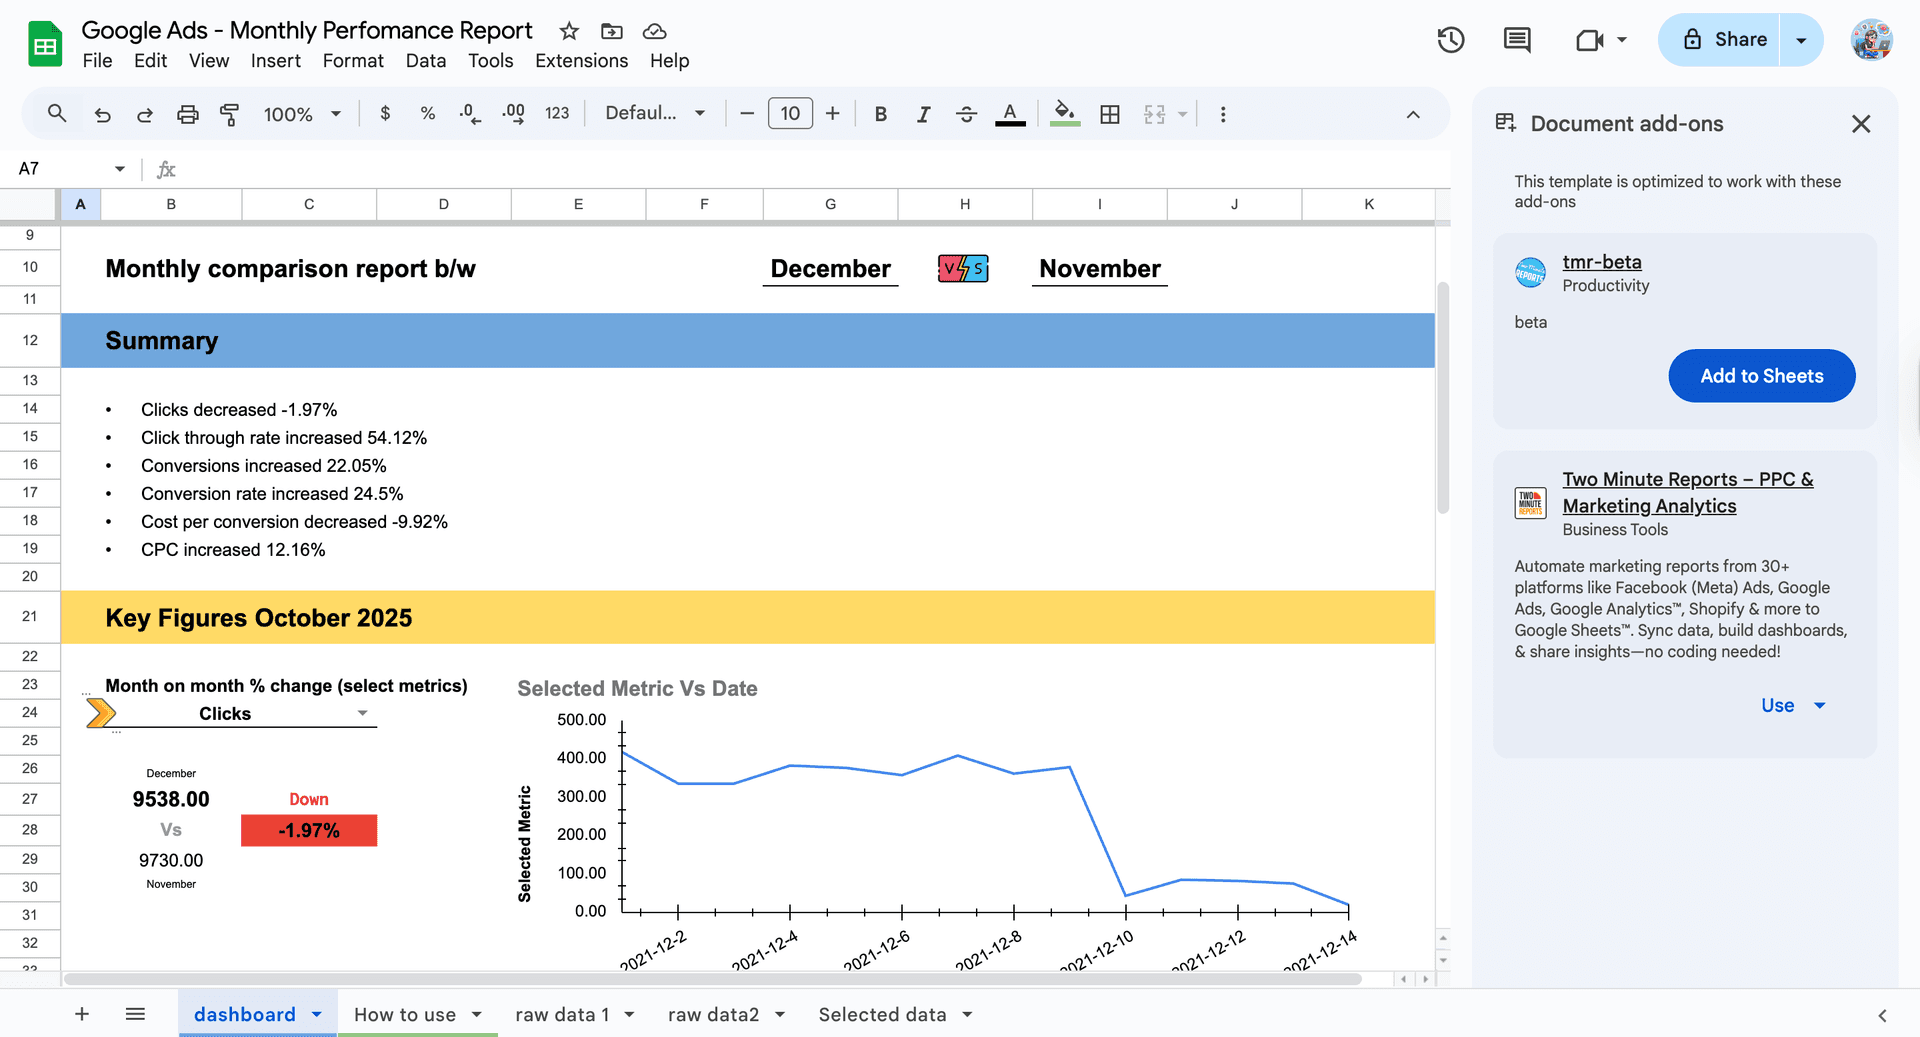Apply strikethrough formatting
1920x1037 pixels.
pos(966,113)
